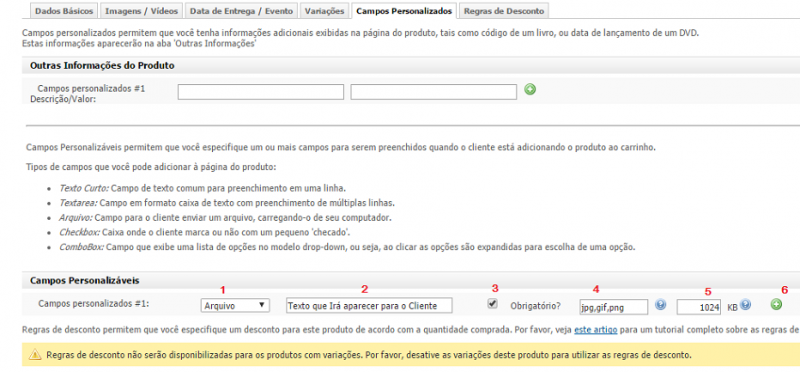Open the Regras de Desconto tab

[504, 11]
